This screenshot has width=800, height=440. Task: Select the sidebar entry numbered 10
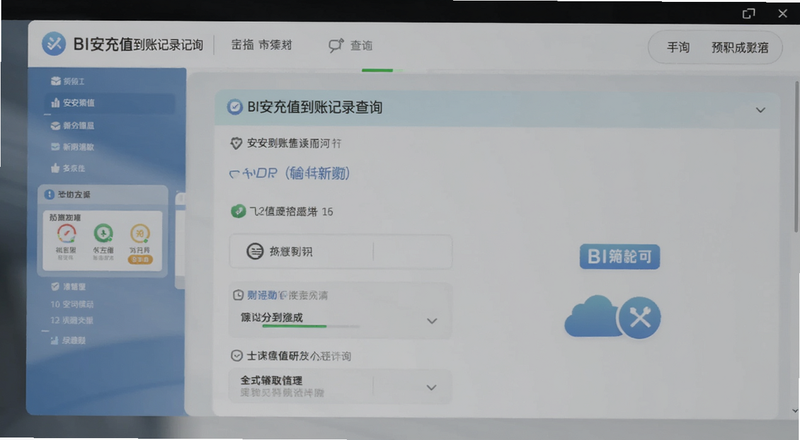(x=72, y=304)
